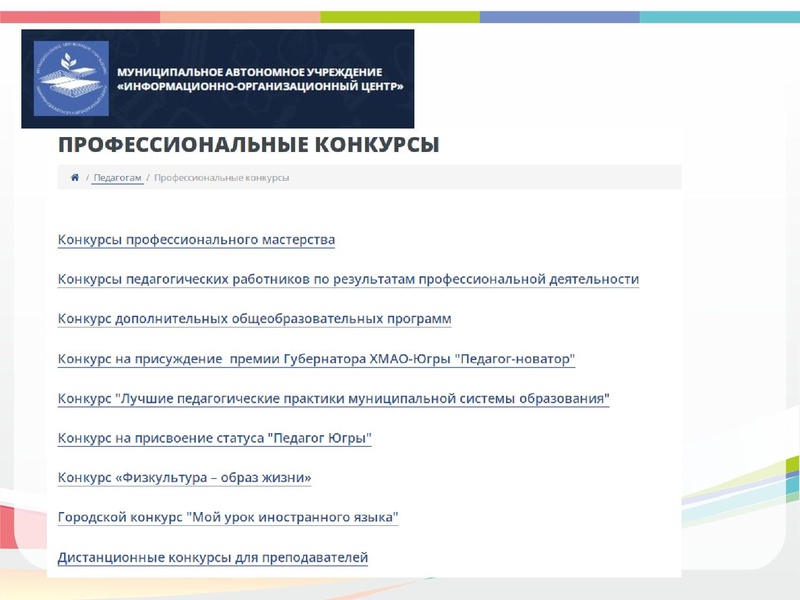This screenshot has height=600, width=800.
Task: Open the "Педагог Югры" status contest link
Action: (x=216, y=437)
